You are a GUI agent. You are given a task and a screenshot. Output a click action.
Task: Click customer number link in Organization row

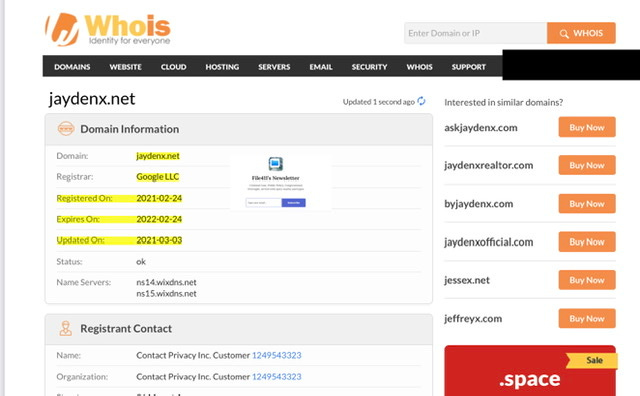[x=276, y=376]
